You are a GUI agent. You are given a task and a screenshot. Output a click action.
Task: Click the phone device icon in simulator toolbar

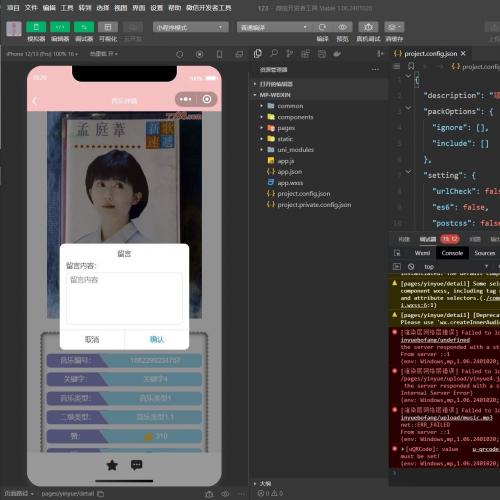219,54
